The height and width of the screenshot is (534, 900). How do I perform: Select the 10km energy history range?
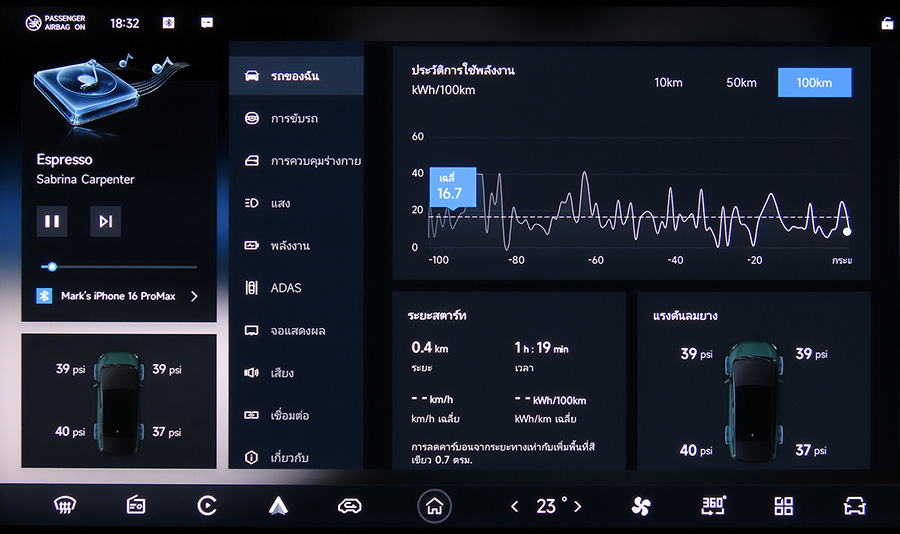tap(668, 82)
